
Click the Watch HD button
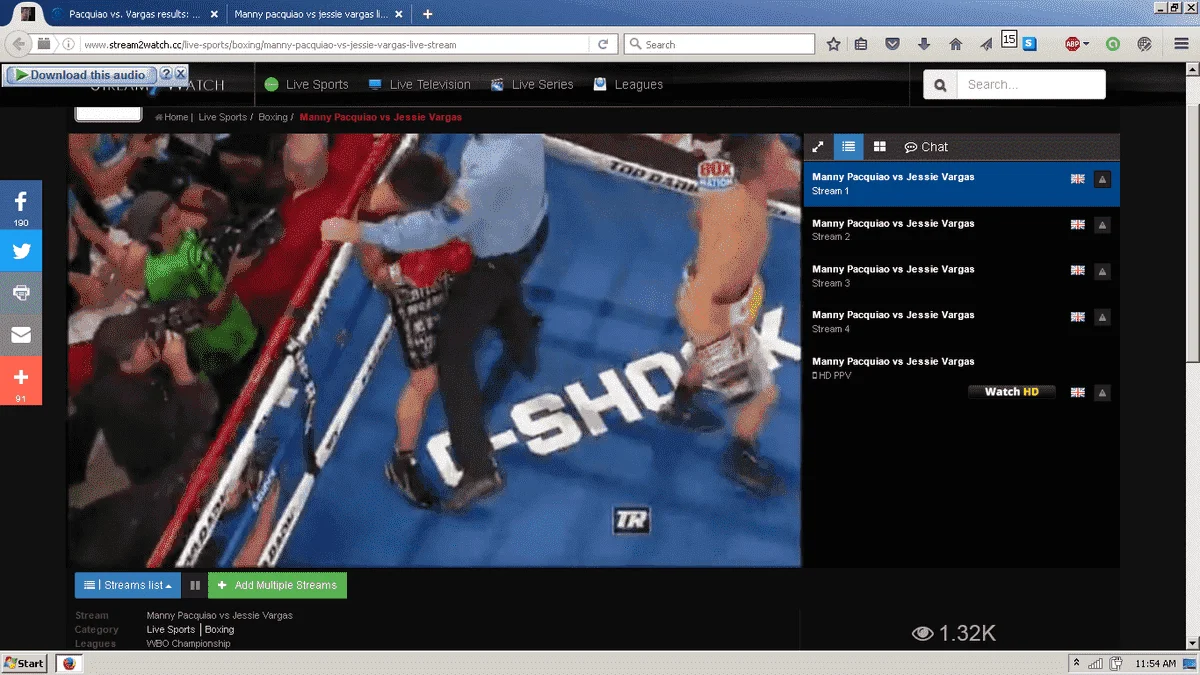coord(1011,392)
